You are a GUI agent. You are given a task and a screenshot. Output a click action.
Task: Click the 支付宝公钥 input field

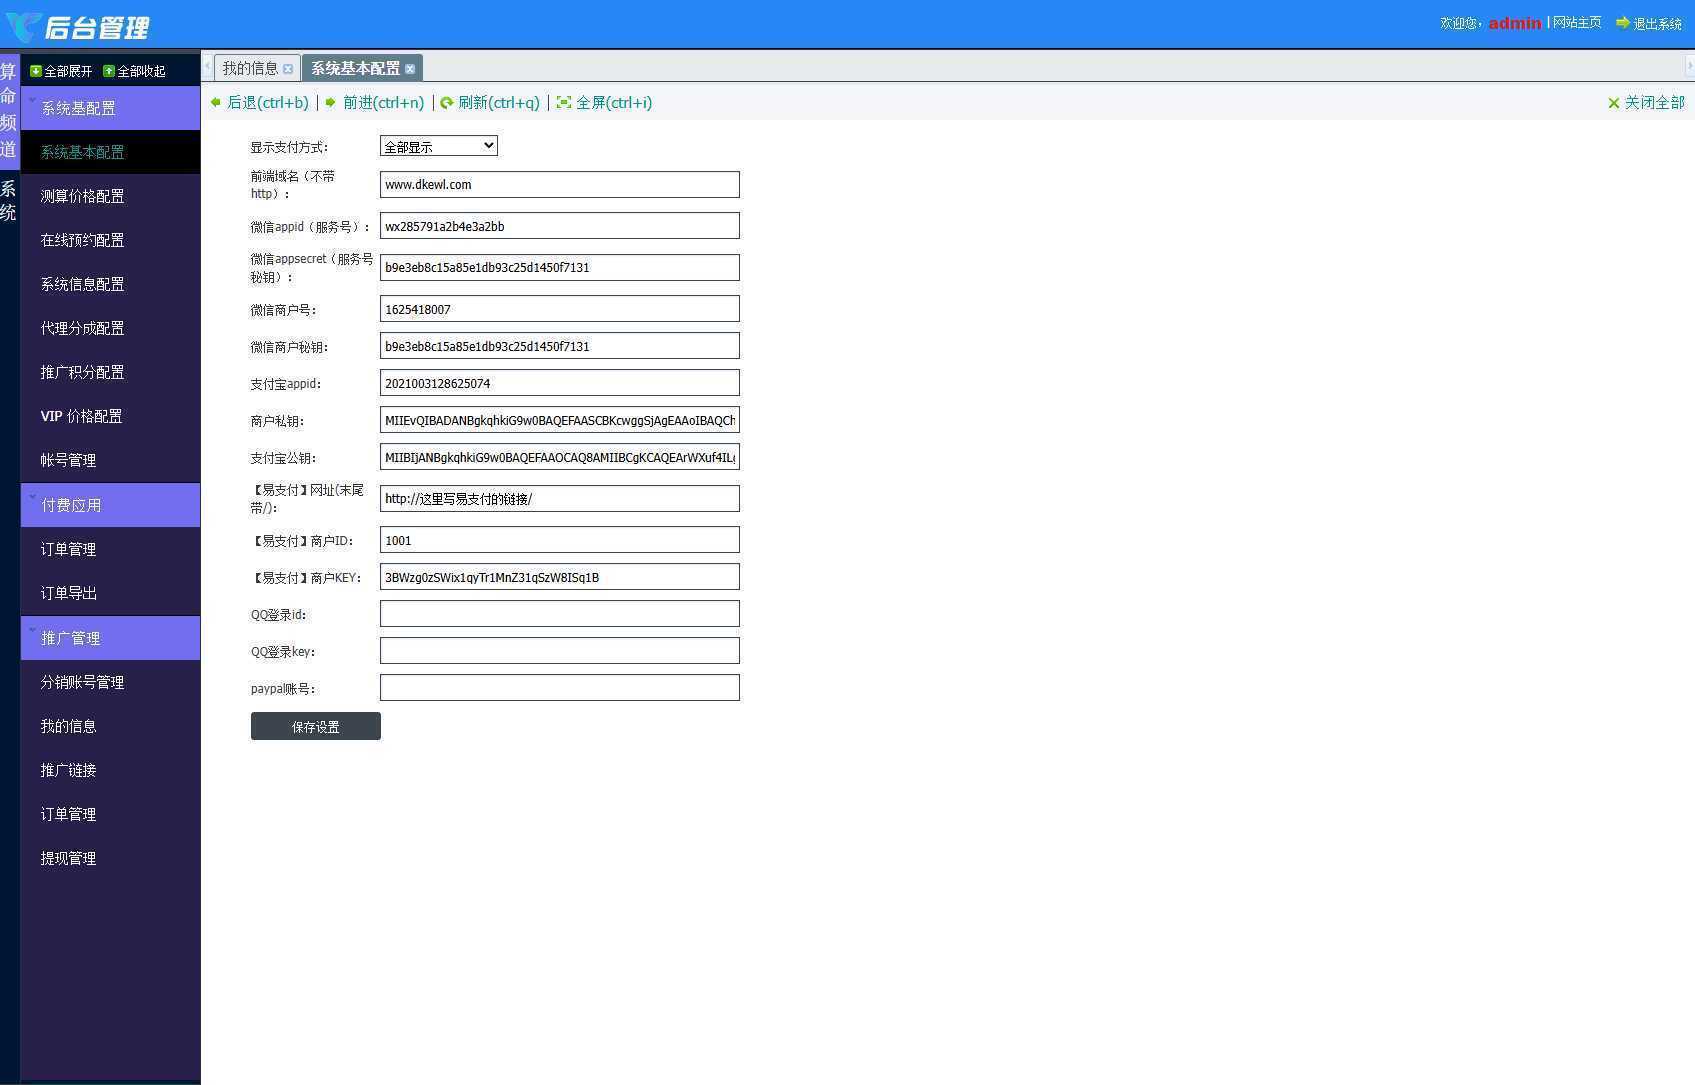[x=560, y=457]
